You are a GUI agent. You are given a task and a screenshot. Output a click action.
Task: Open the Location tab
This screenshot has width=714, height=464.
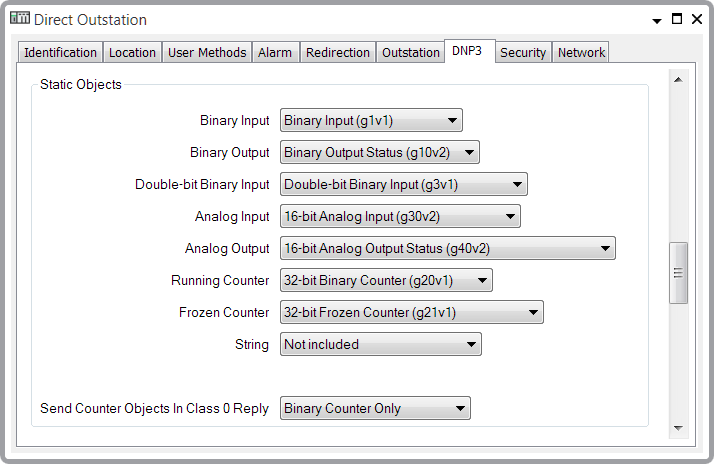coord(132,53)
